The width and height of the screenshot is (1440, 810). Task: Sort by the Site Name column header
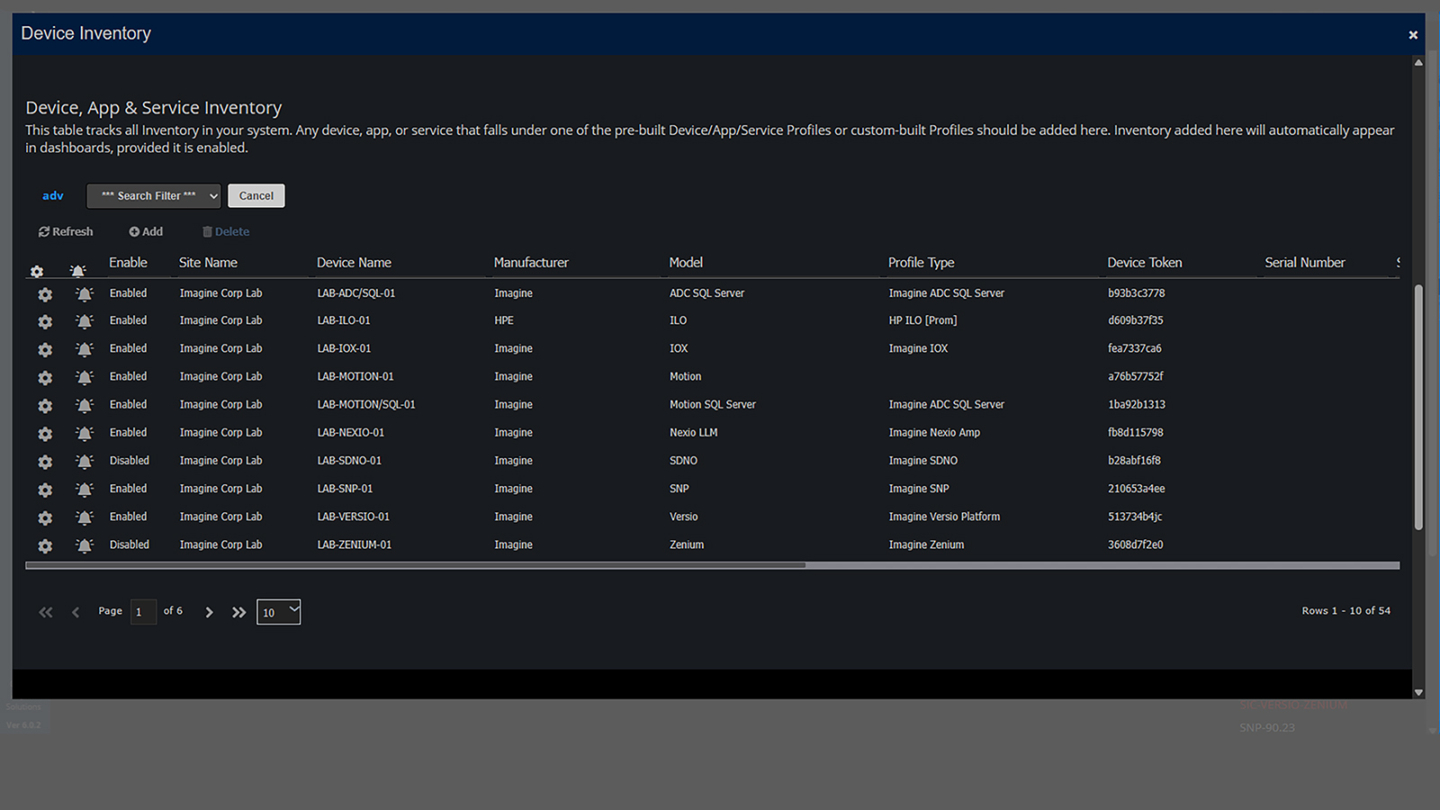point(208,263)
